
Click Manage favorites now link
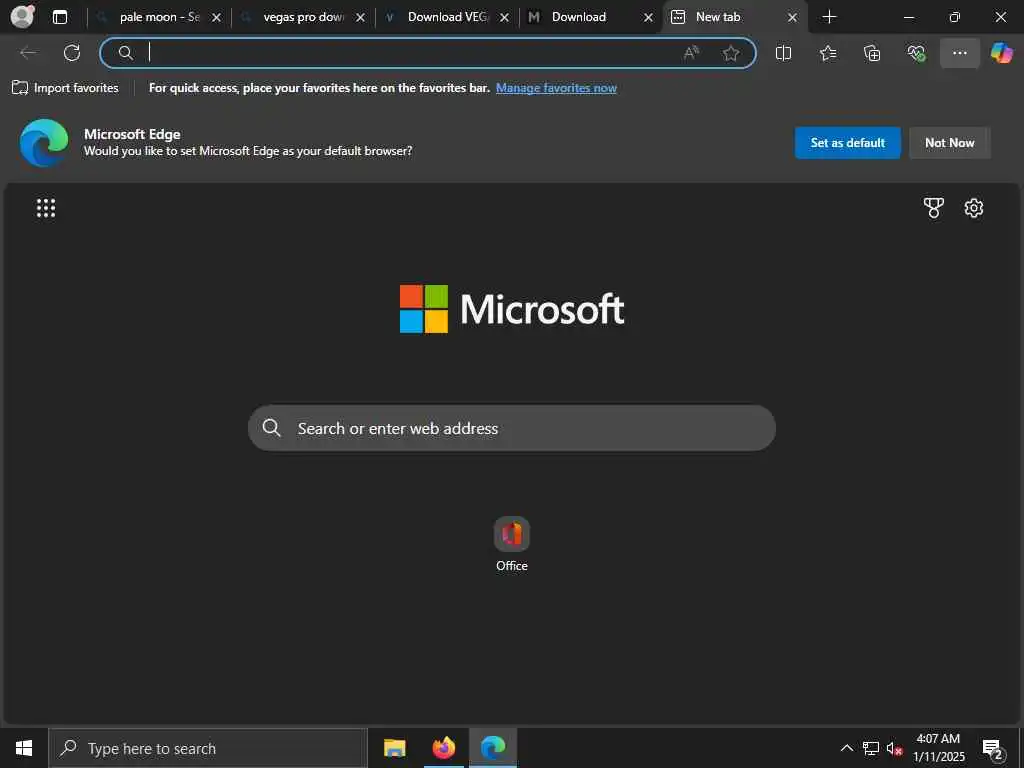556,88
